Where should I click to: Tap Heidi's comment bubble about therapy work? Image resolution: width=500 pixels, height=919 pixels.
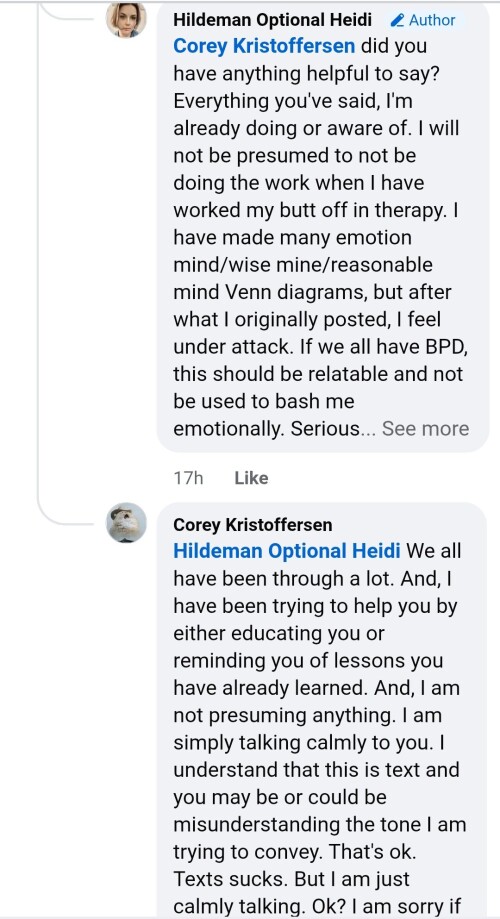click(x=322, y=226)
